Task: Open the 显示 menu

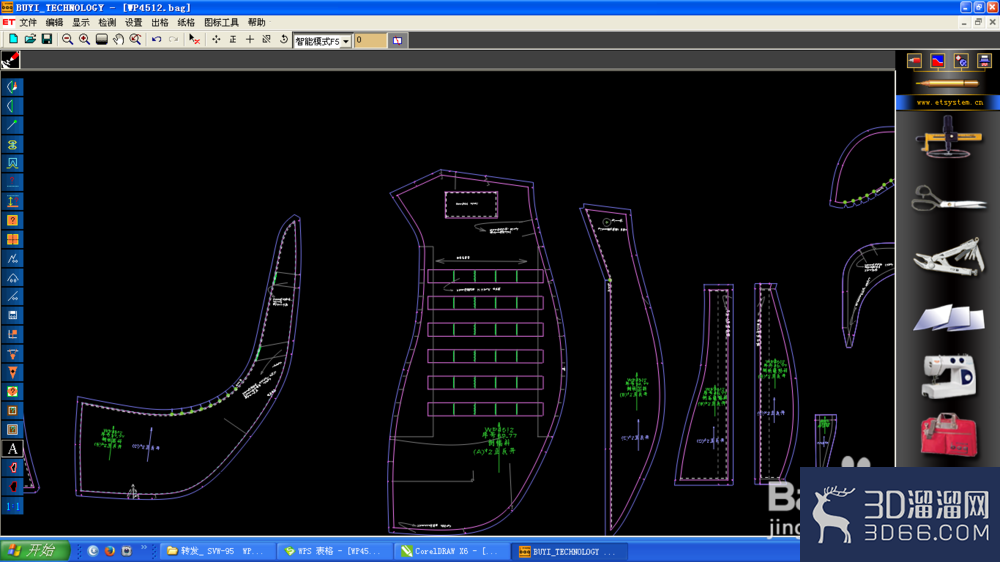Action: 80,22
